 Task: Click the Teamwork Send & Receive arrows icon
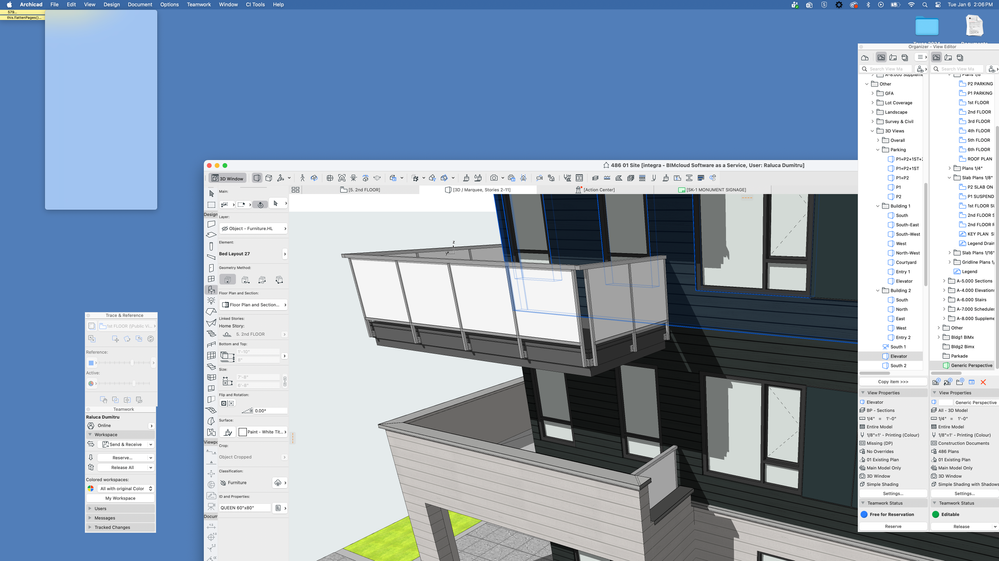[x=90, y=444]
